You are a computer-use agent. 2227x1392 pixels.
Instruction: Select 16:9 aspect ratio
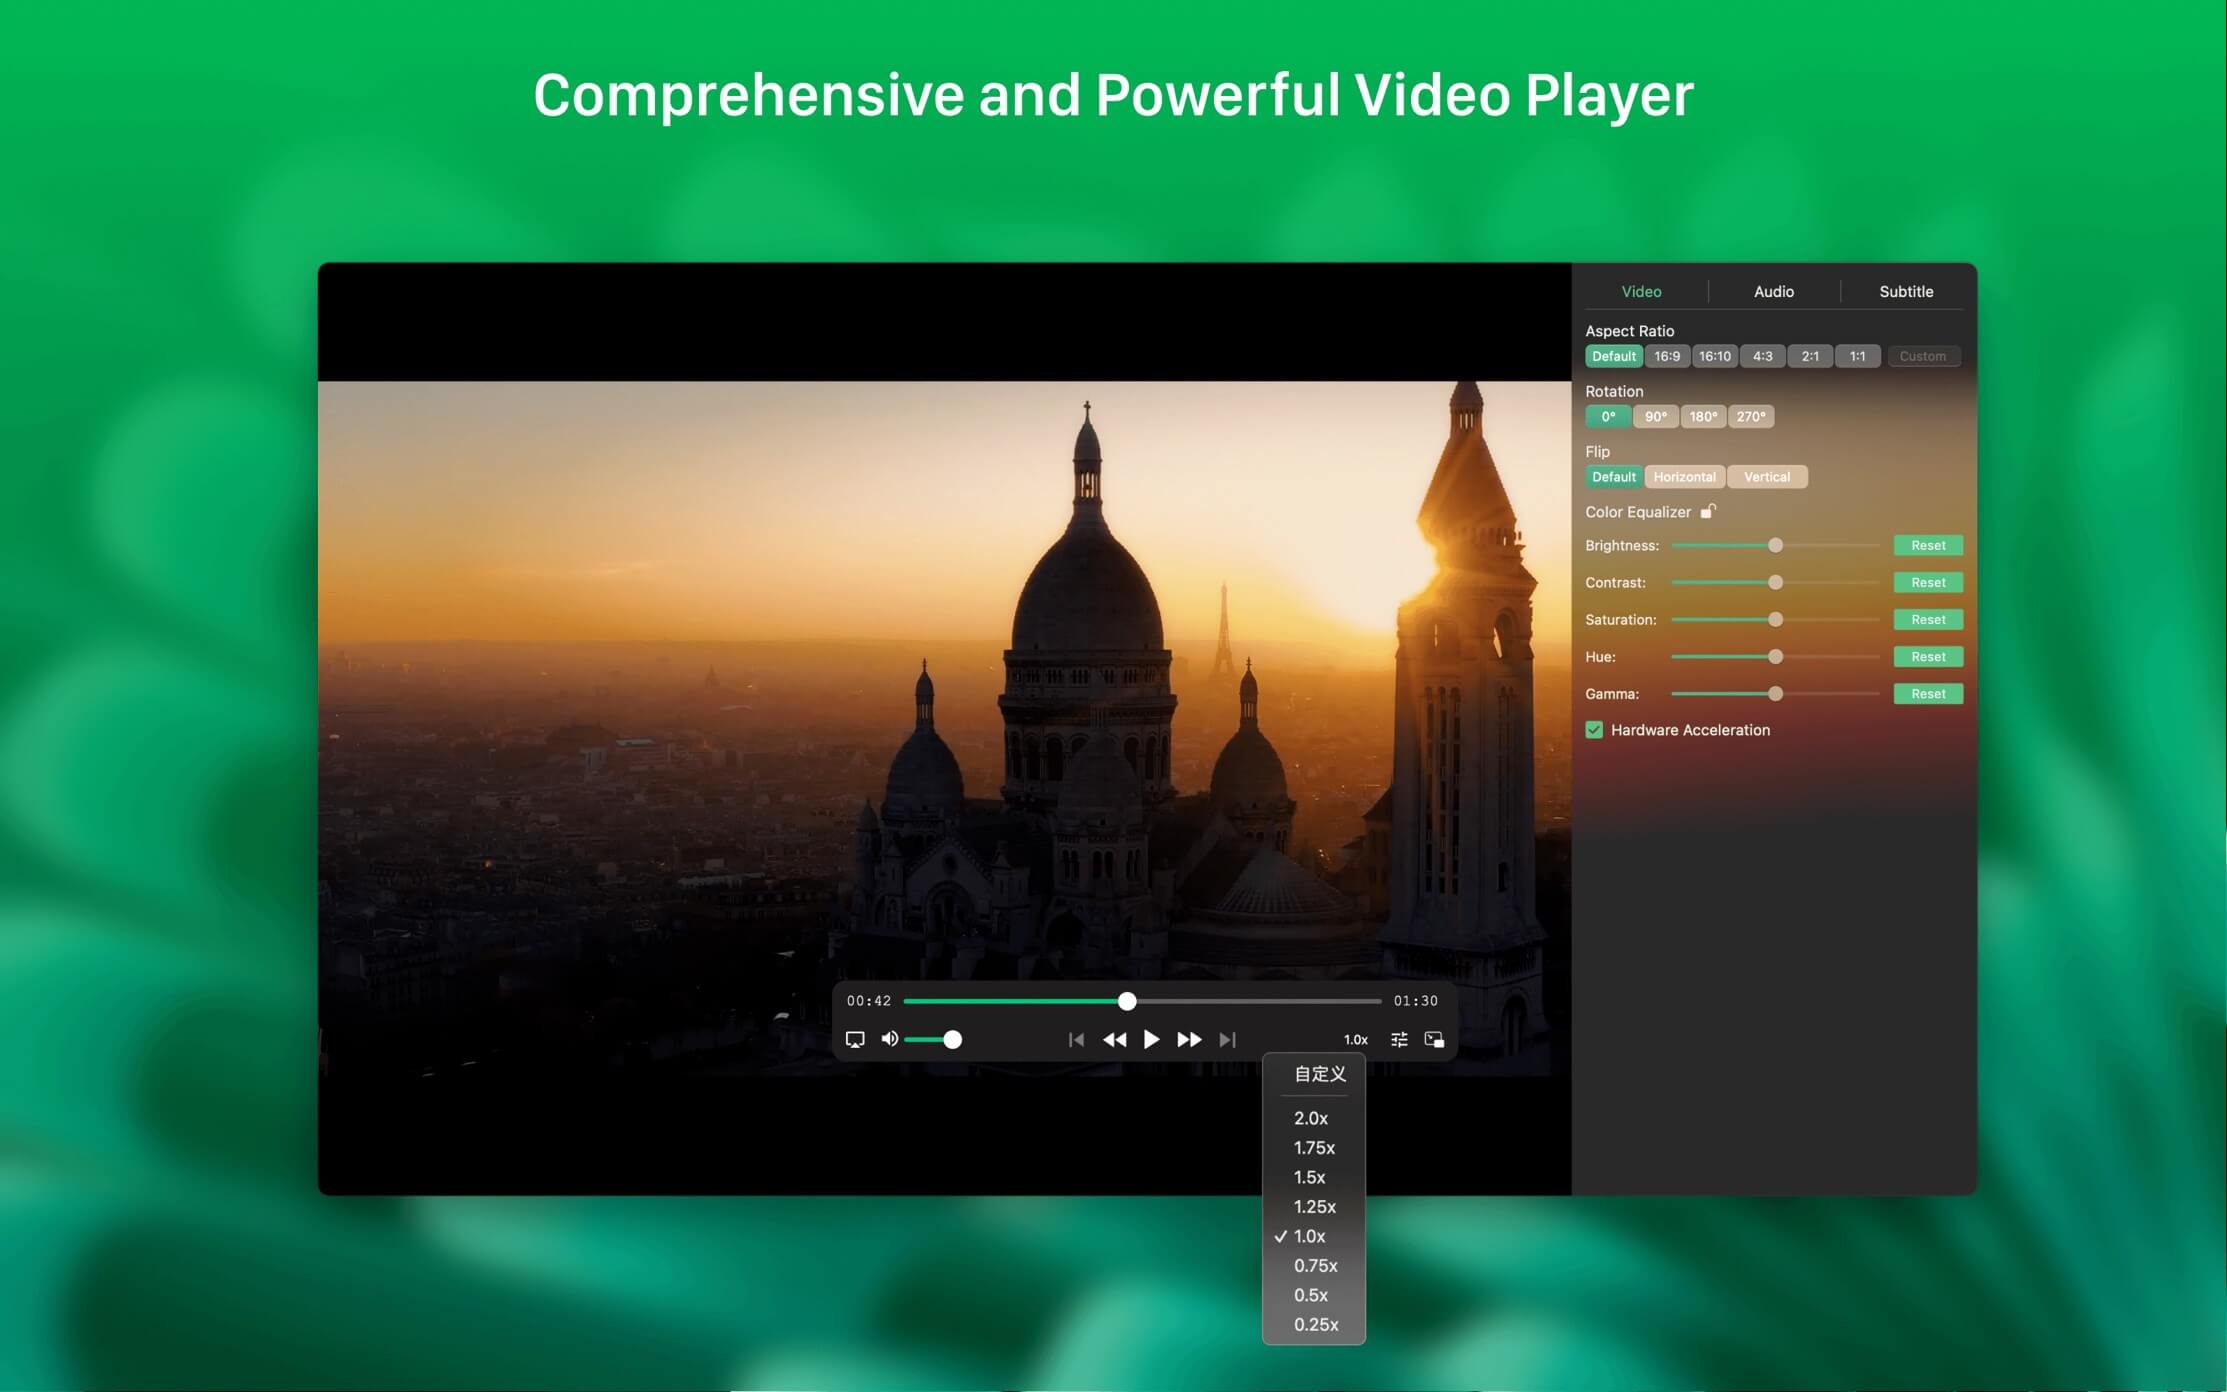[x=1667, y=356]
